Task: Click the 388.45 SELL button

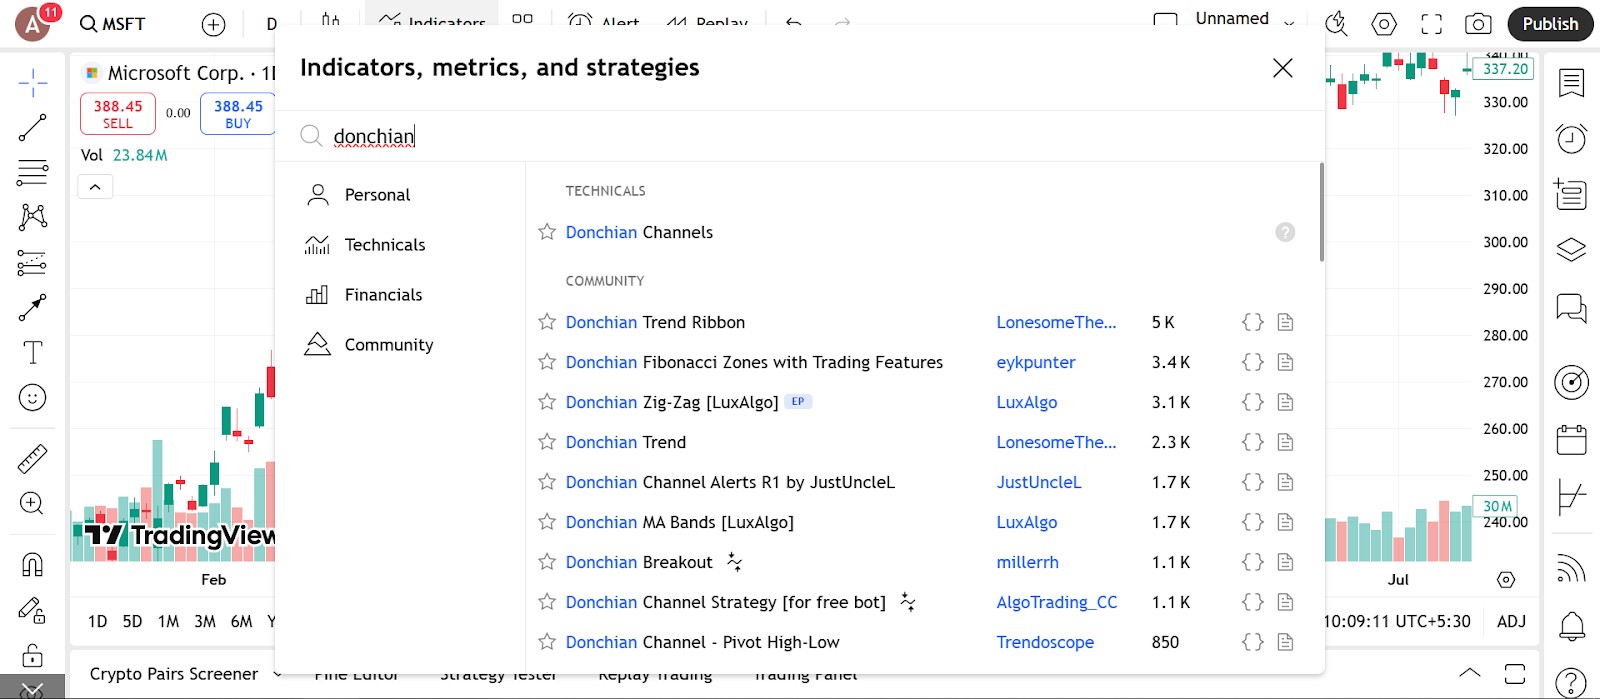Action: pos(118,114)
